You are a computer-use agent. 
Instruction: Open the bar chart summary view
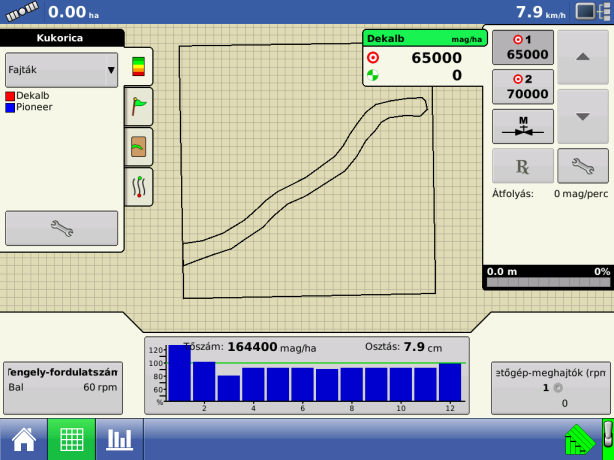tap(119, 439)
